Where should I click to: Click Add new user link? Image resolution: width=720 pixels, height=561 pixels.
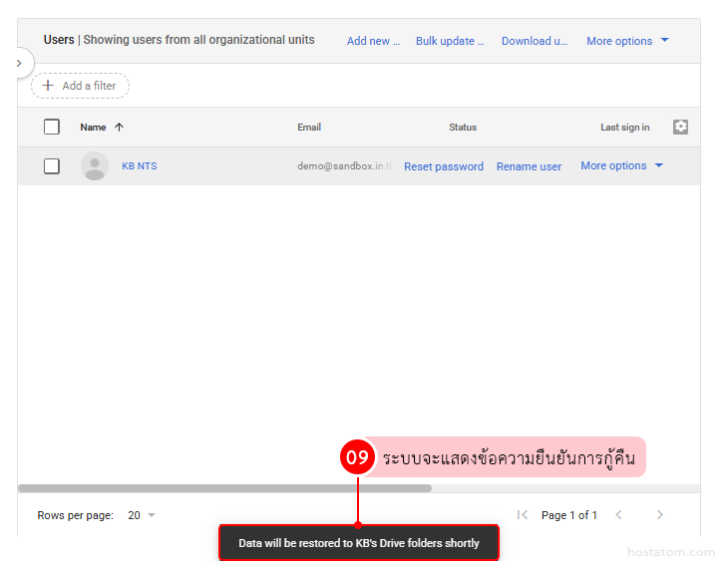pos(373,41)
